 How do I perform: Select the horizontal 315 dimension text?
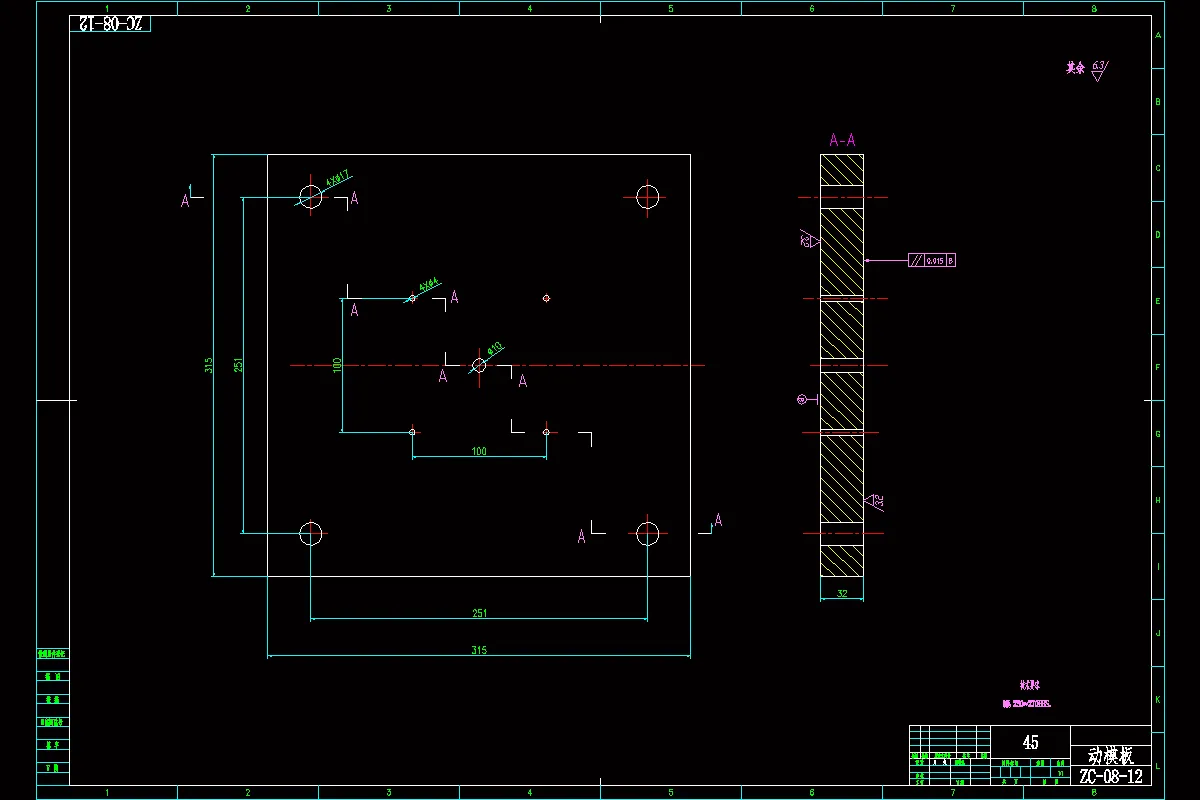click(x=479, y=650)
